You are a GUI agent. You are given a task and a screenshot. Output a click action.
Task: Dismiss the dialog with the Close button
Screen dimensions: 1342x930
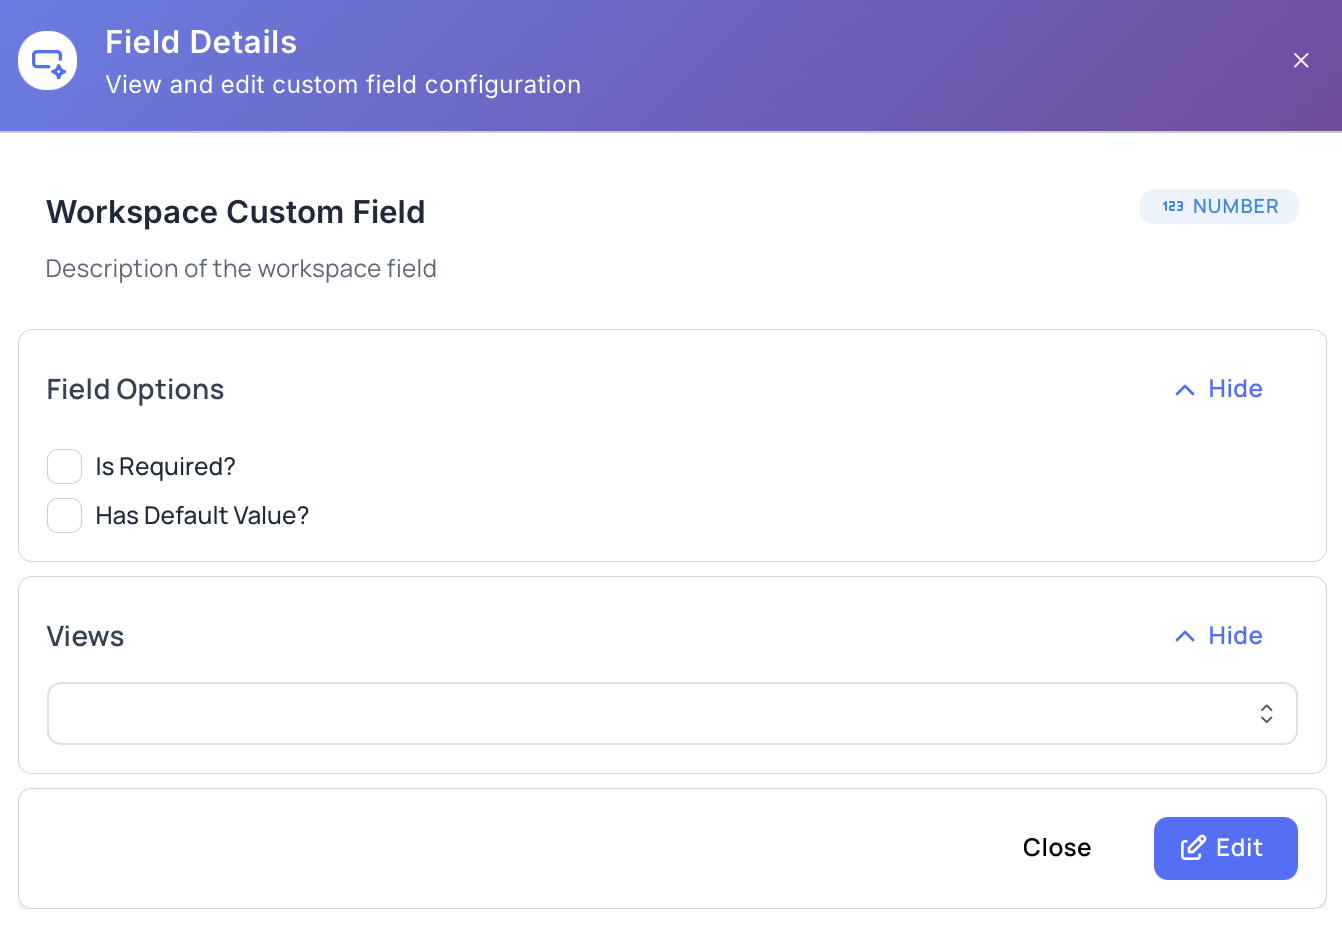point(1056,847)
